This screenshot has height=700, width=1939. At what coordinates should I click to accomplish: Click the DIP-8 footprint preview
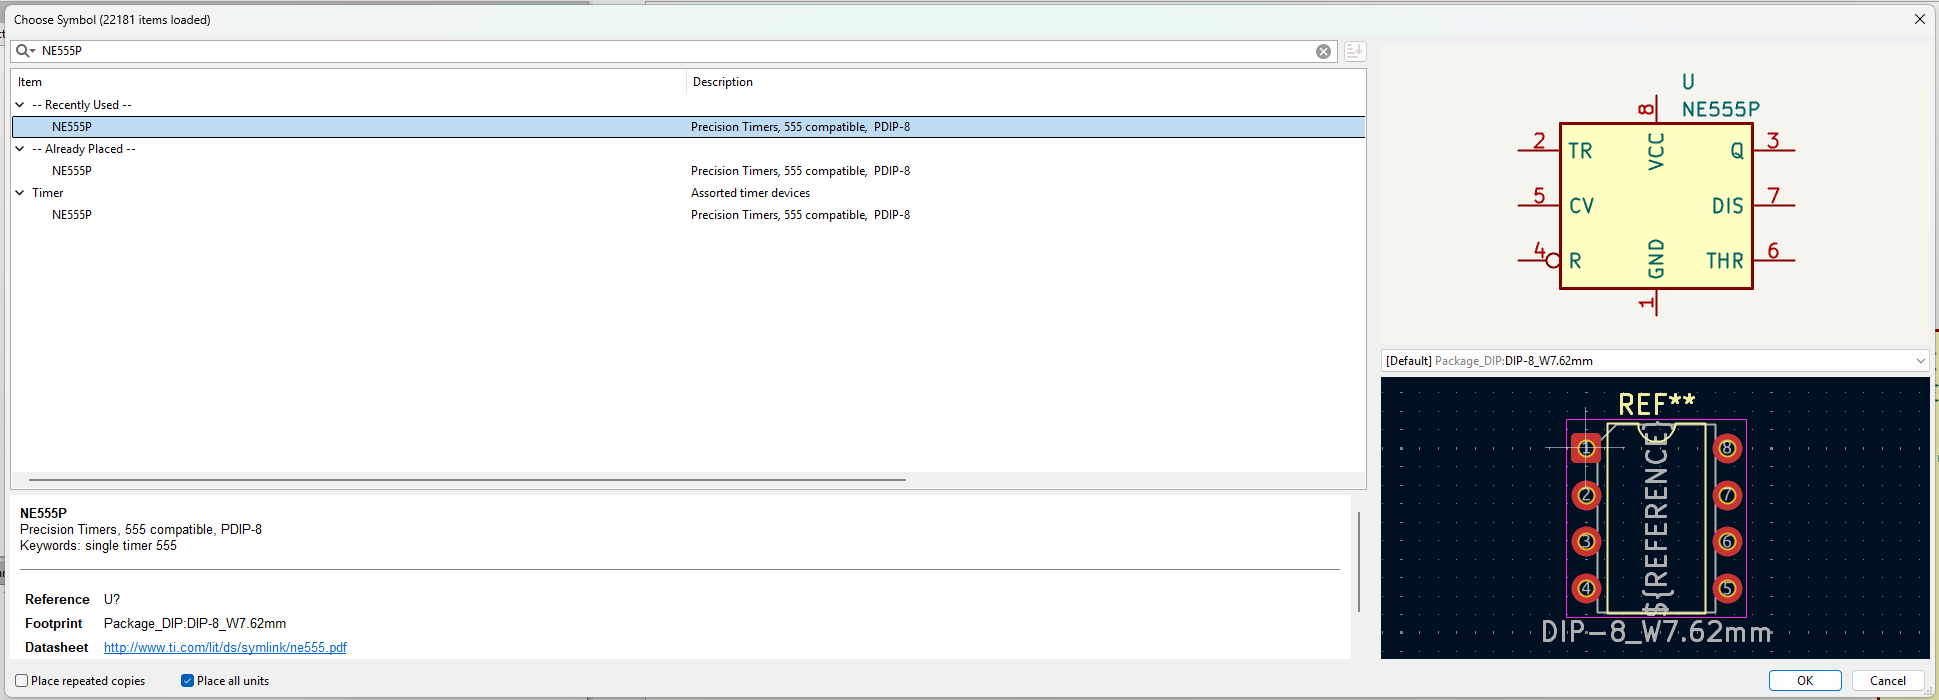(x=1655, y=518)
